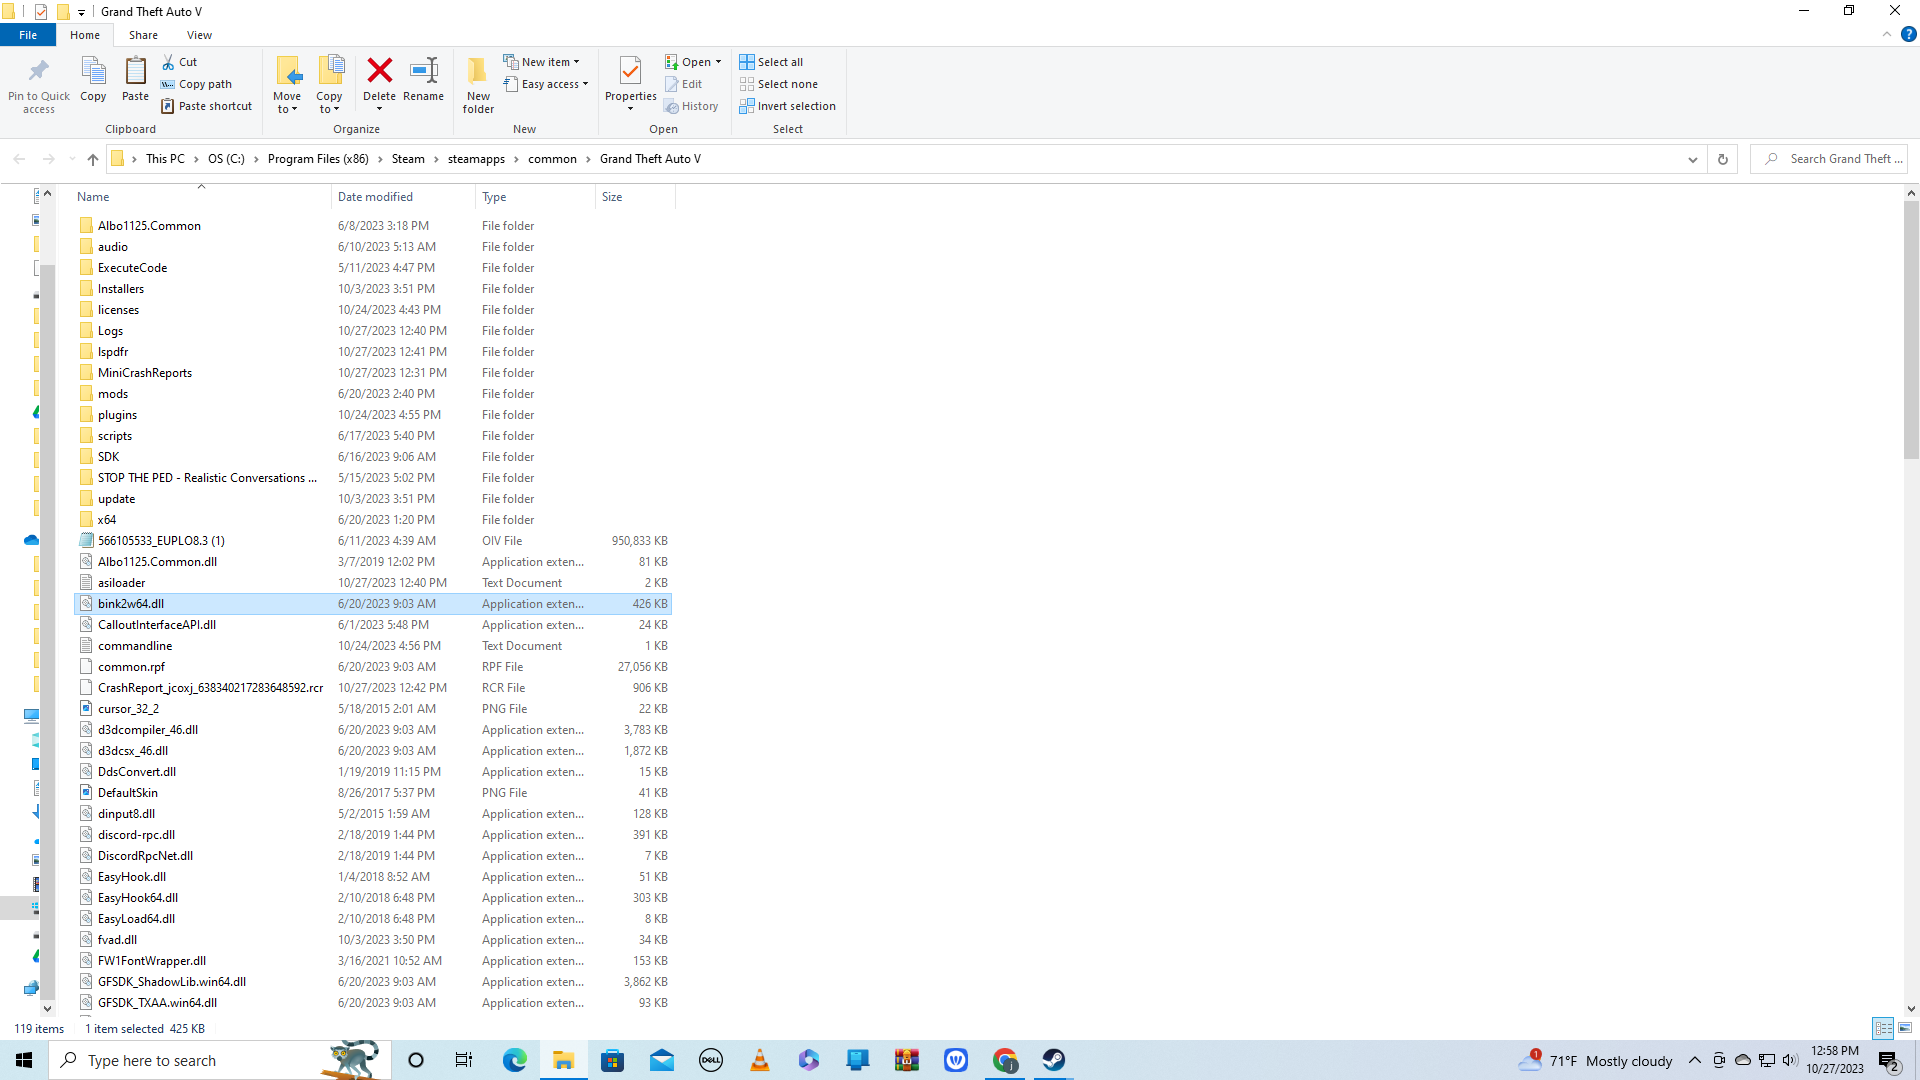
Task: Open Properties from the ribbon
Action: (x=630, y=71)
